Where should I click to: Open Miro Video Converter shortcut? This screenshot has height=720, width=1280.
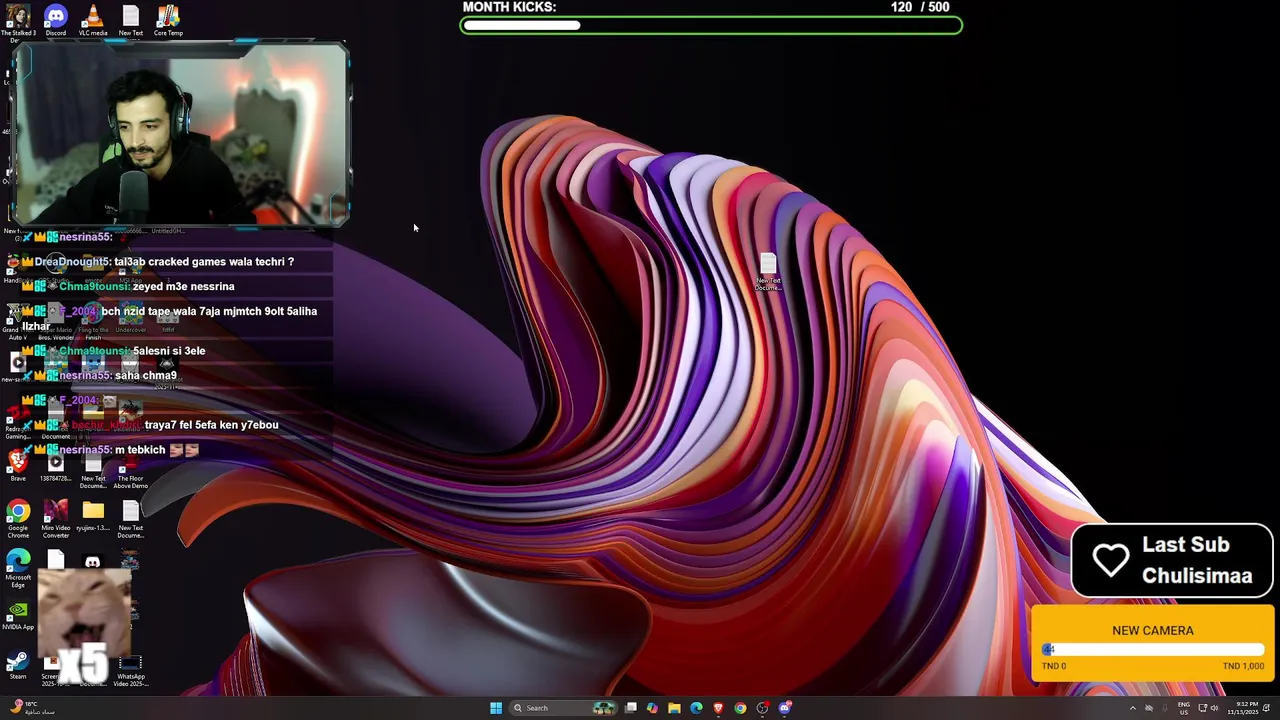click(56, 519)
